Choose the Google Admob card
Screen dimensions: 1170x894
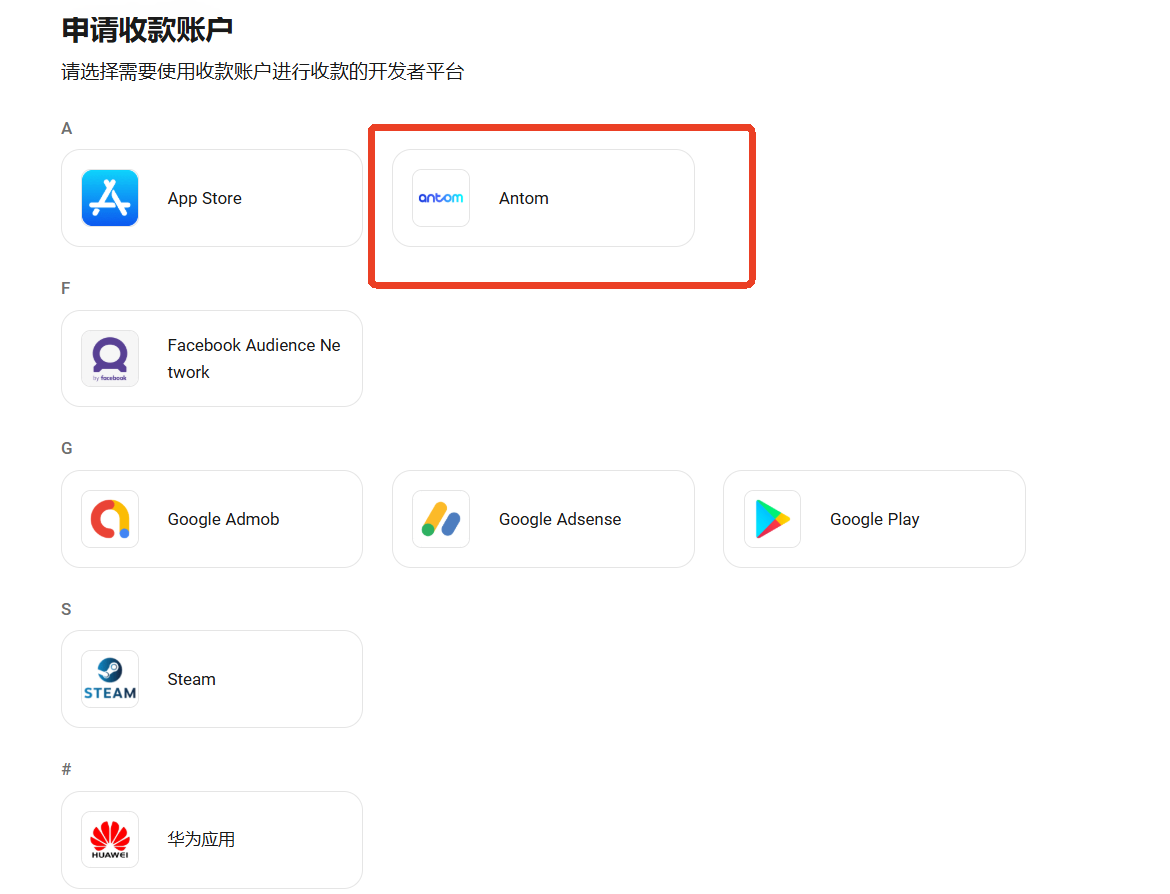pyautogui.click(x=212, y=519)
